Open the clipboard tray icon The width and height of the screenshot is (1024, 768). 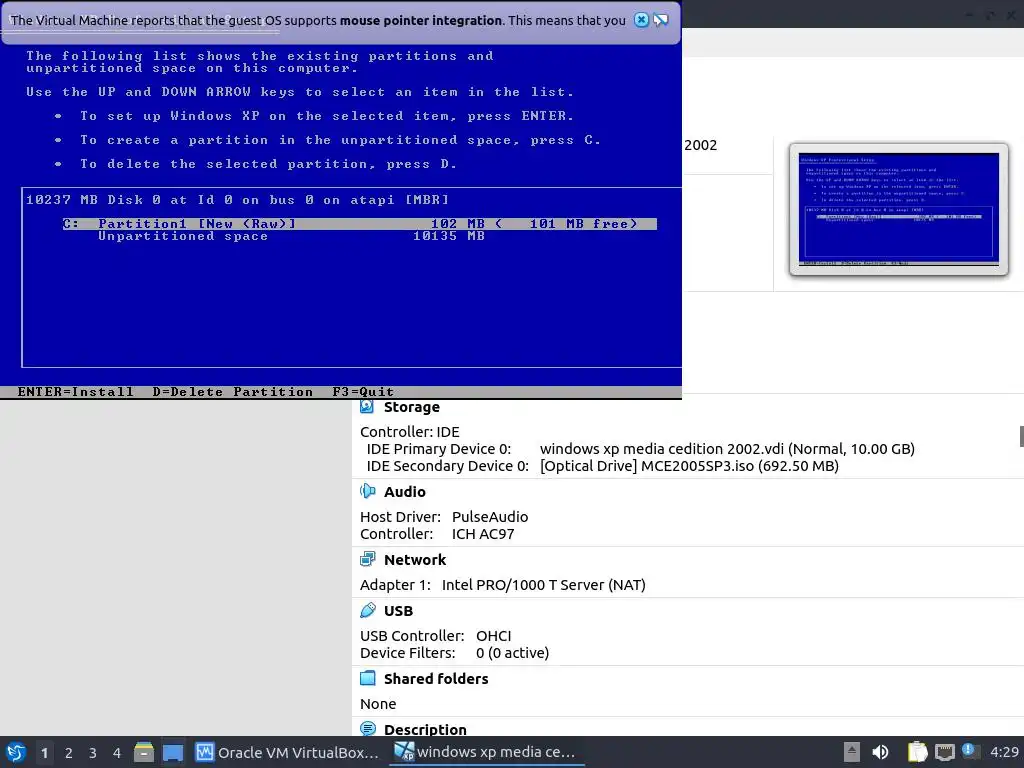(918, 752)
